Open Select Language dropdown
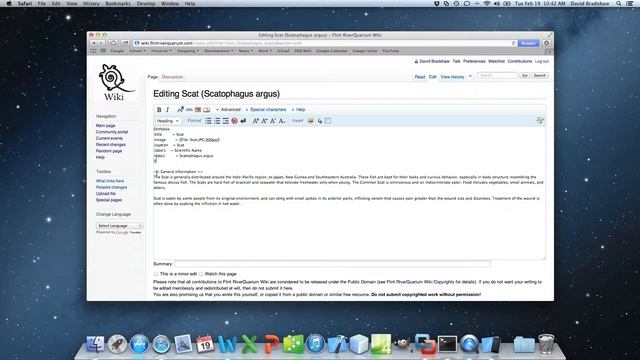640x360 pixels. (119, 226)
